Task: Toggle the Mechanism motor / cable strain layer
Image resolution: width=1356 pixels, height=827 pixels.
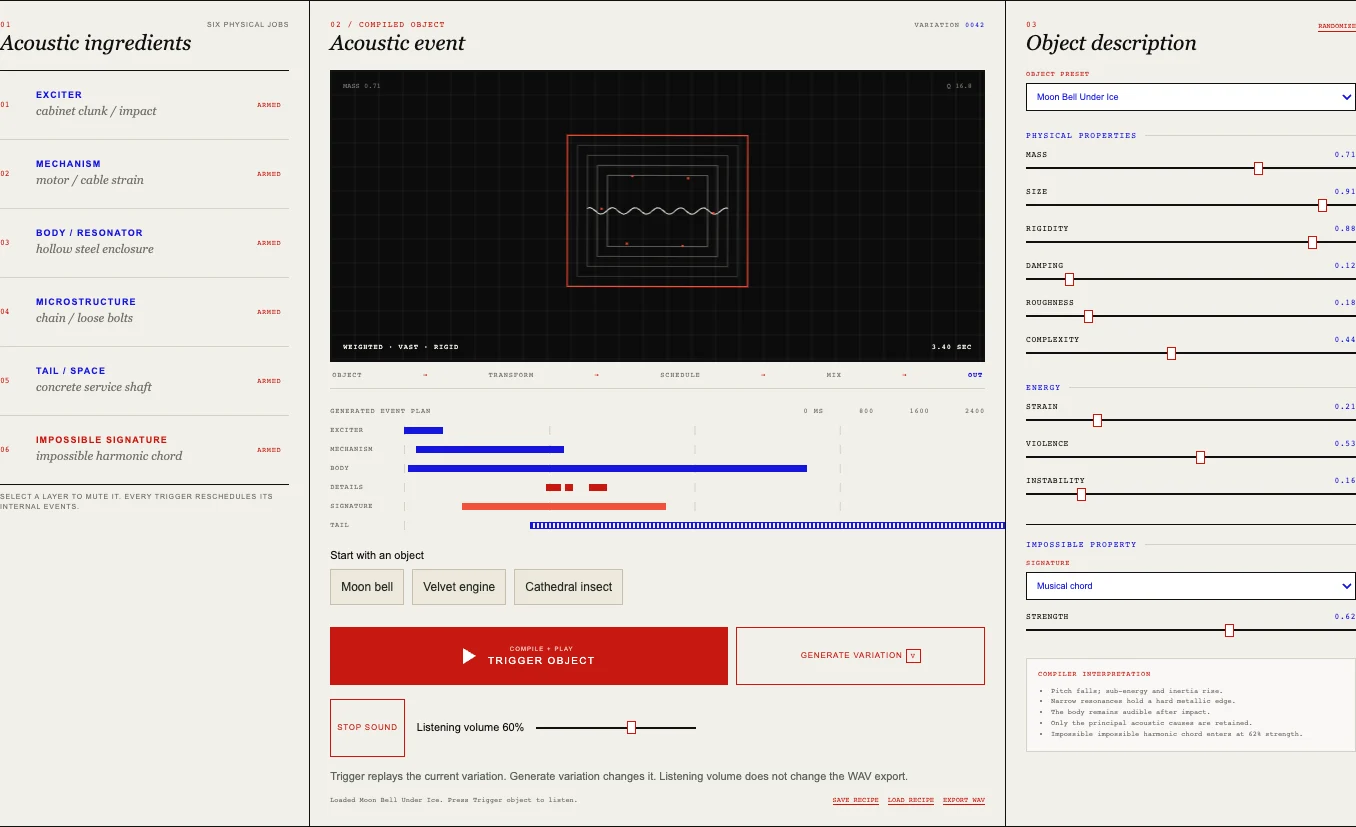Action: 144,173
